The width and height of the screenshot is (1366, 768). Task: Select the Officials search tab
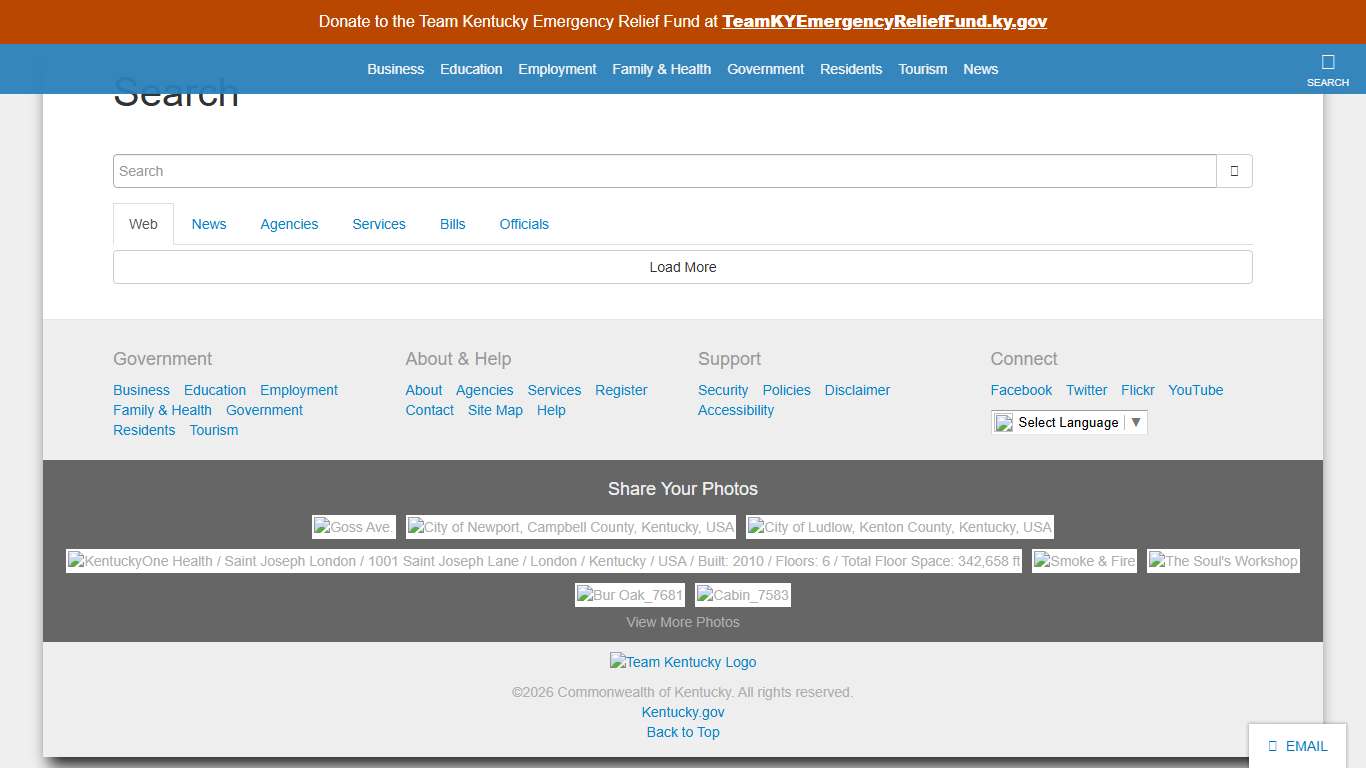click(524, 224)
